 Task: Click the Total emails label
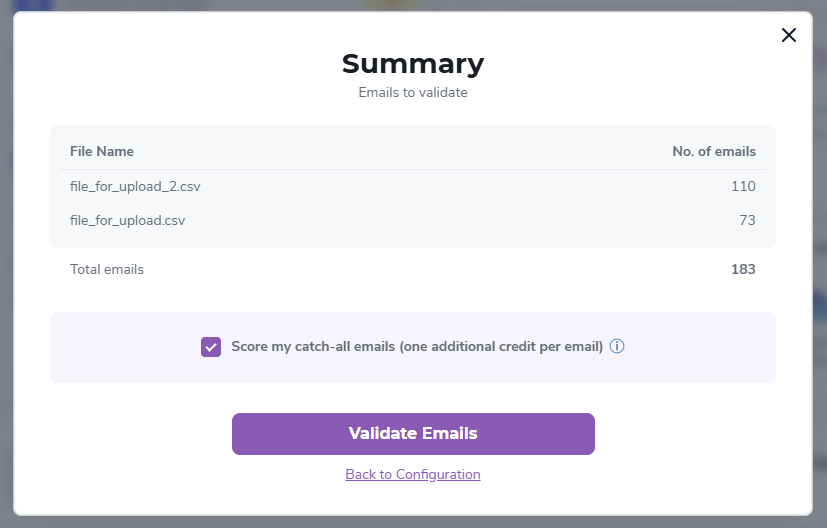[107, 269]
